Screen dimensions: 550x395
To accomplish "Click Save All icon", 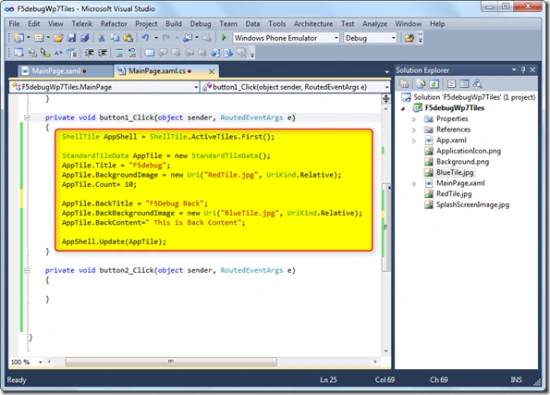I will 85,38.
